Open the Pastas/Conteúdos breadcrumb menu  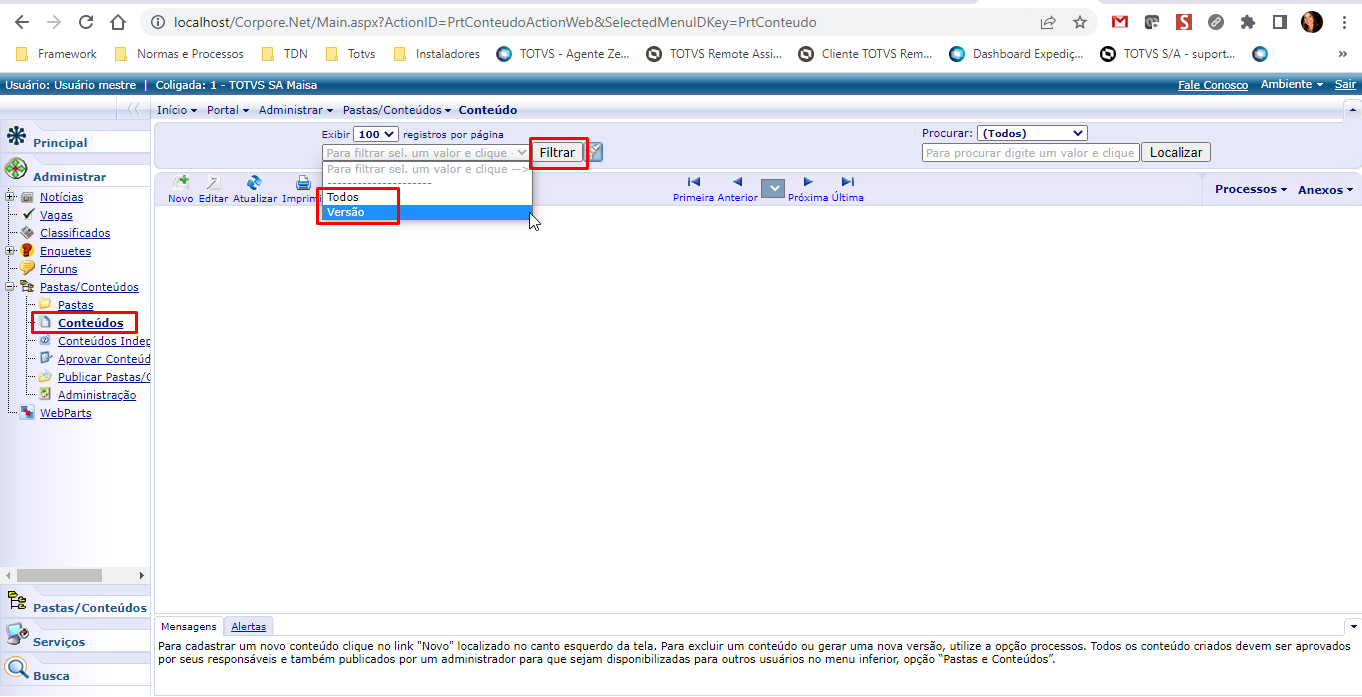click(397, 110)
